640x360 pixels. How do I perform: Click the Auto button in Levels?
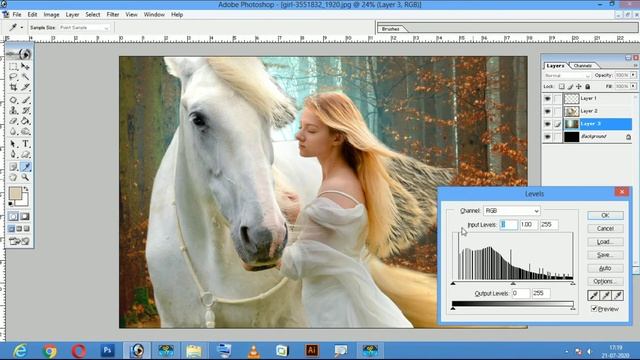coord(605,268)
